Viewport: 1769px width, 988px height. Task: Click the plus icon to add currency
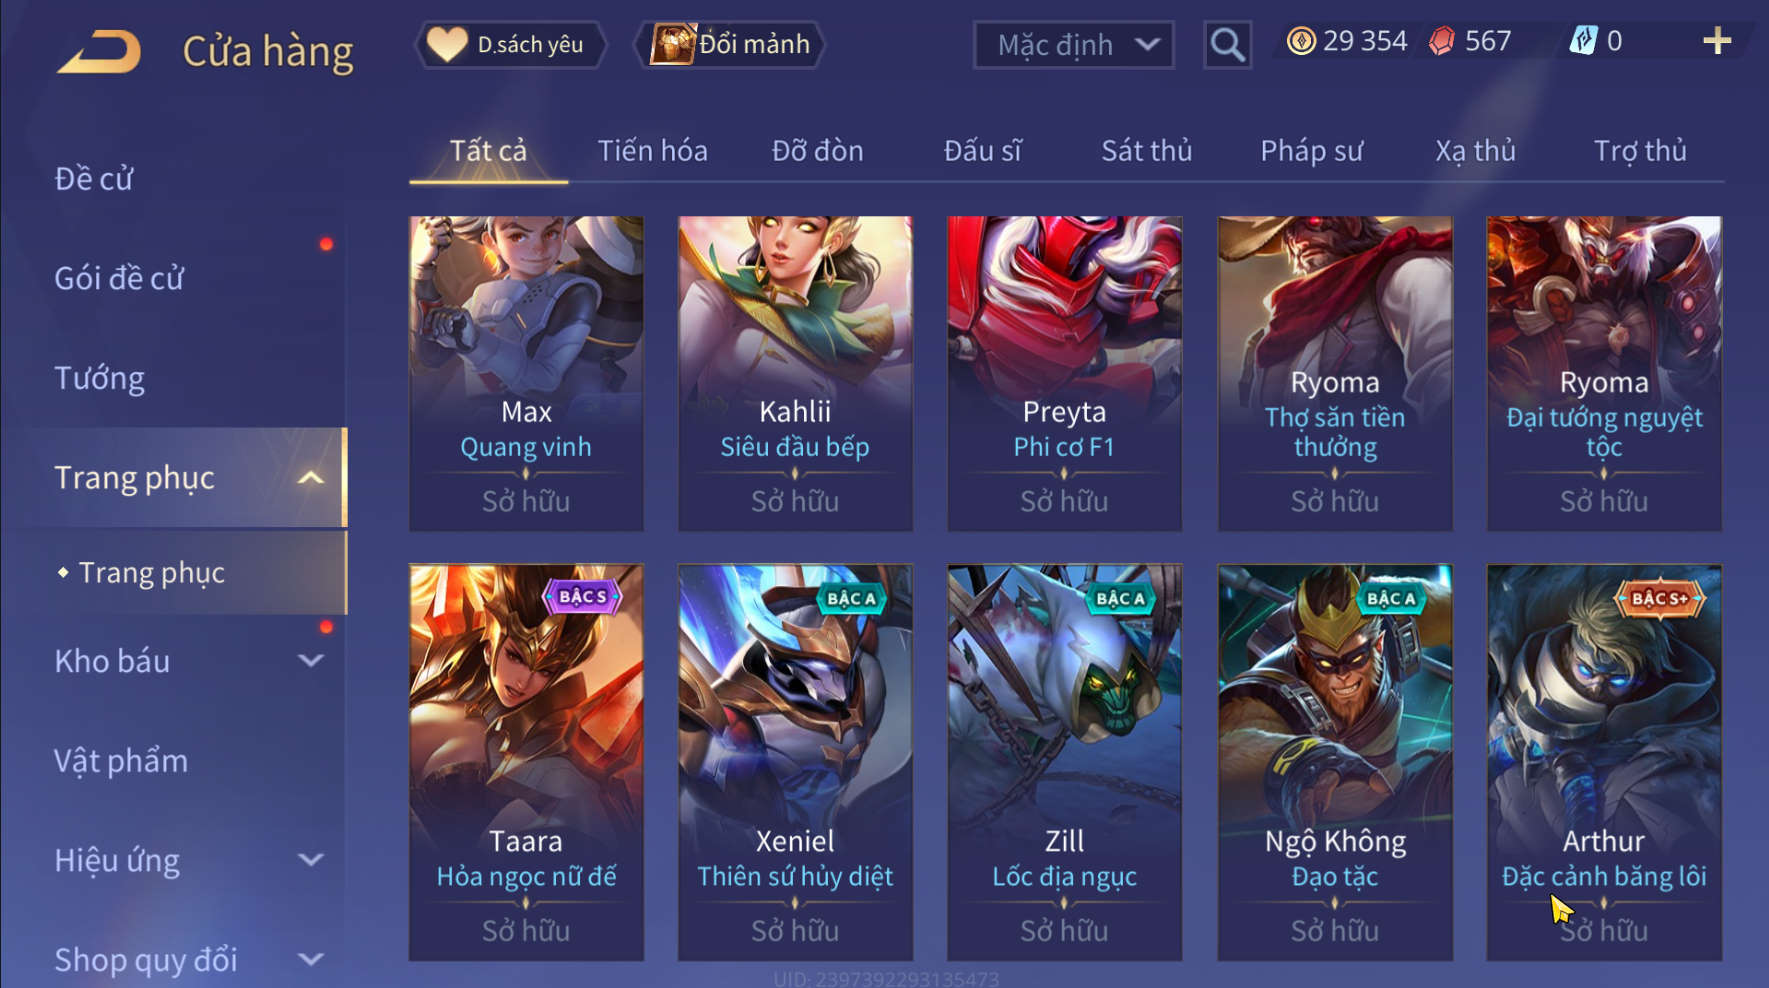coord(1717,41)
